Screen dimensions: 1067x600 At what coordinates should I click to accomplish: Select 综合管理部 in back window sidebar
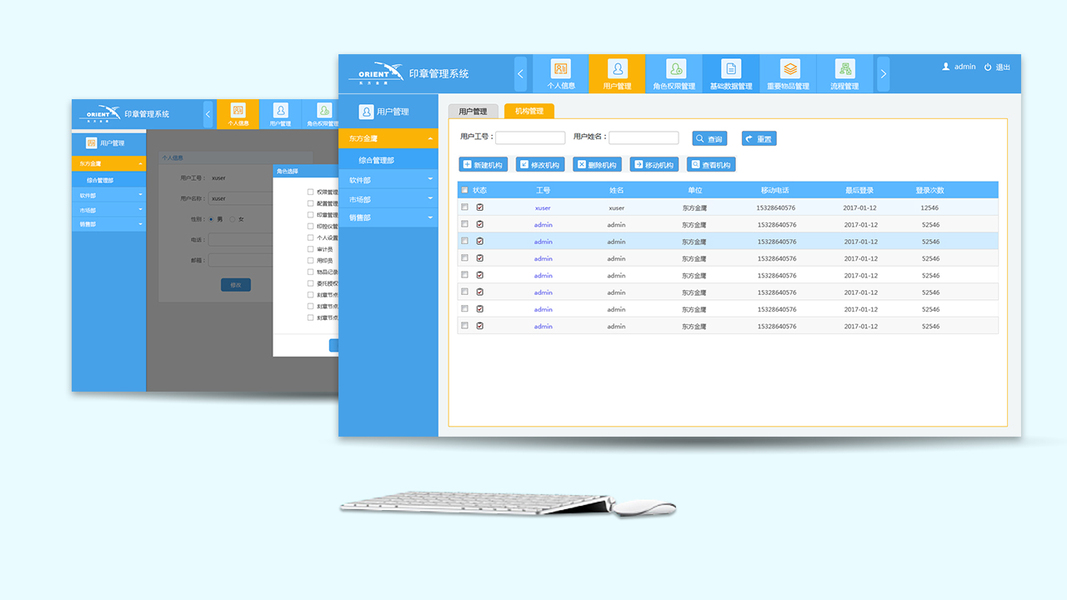pos(109,180)
